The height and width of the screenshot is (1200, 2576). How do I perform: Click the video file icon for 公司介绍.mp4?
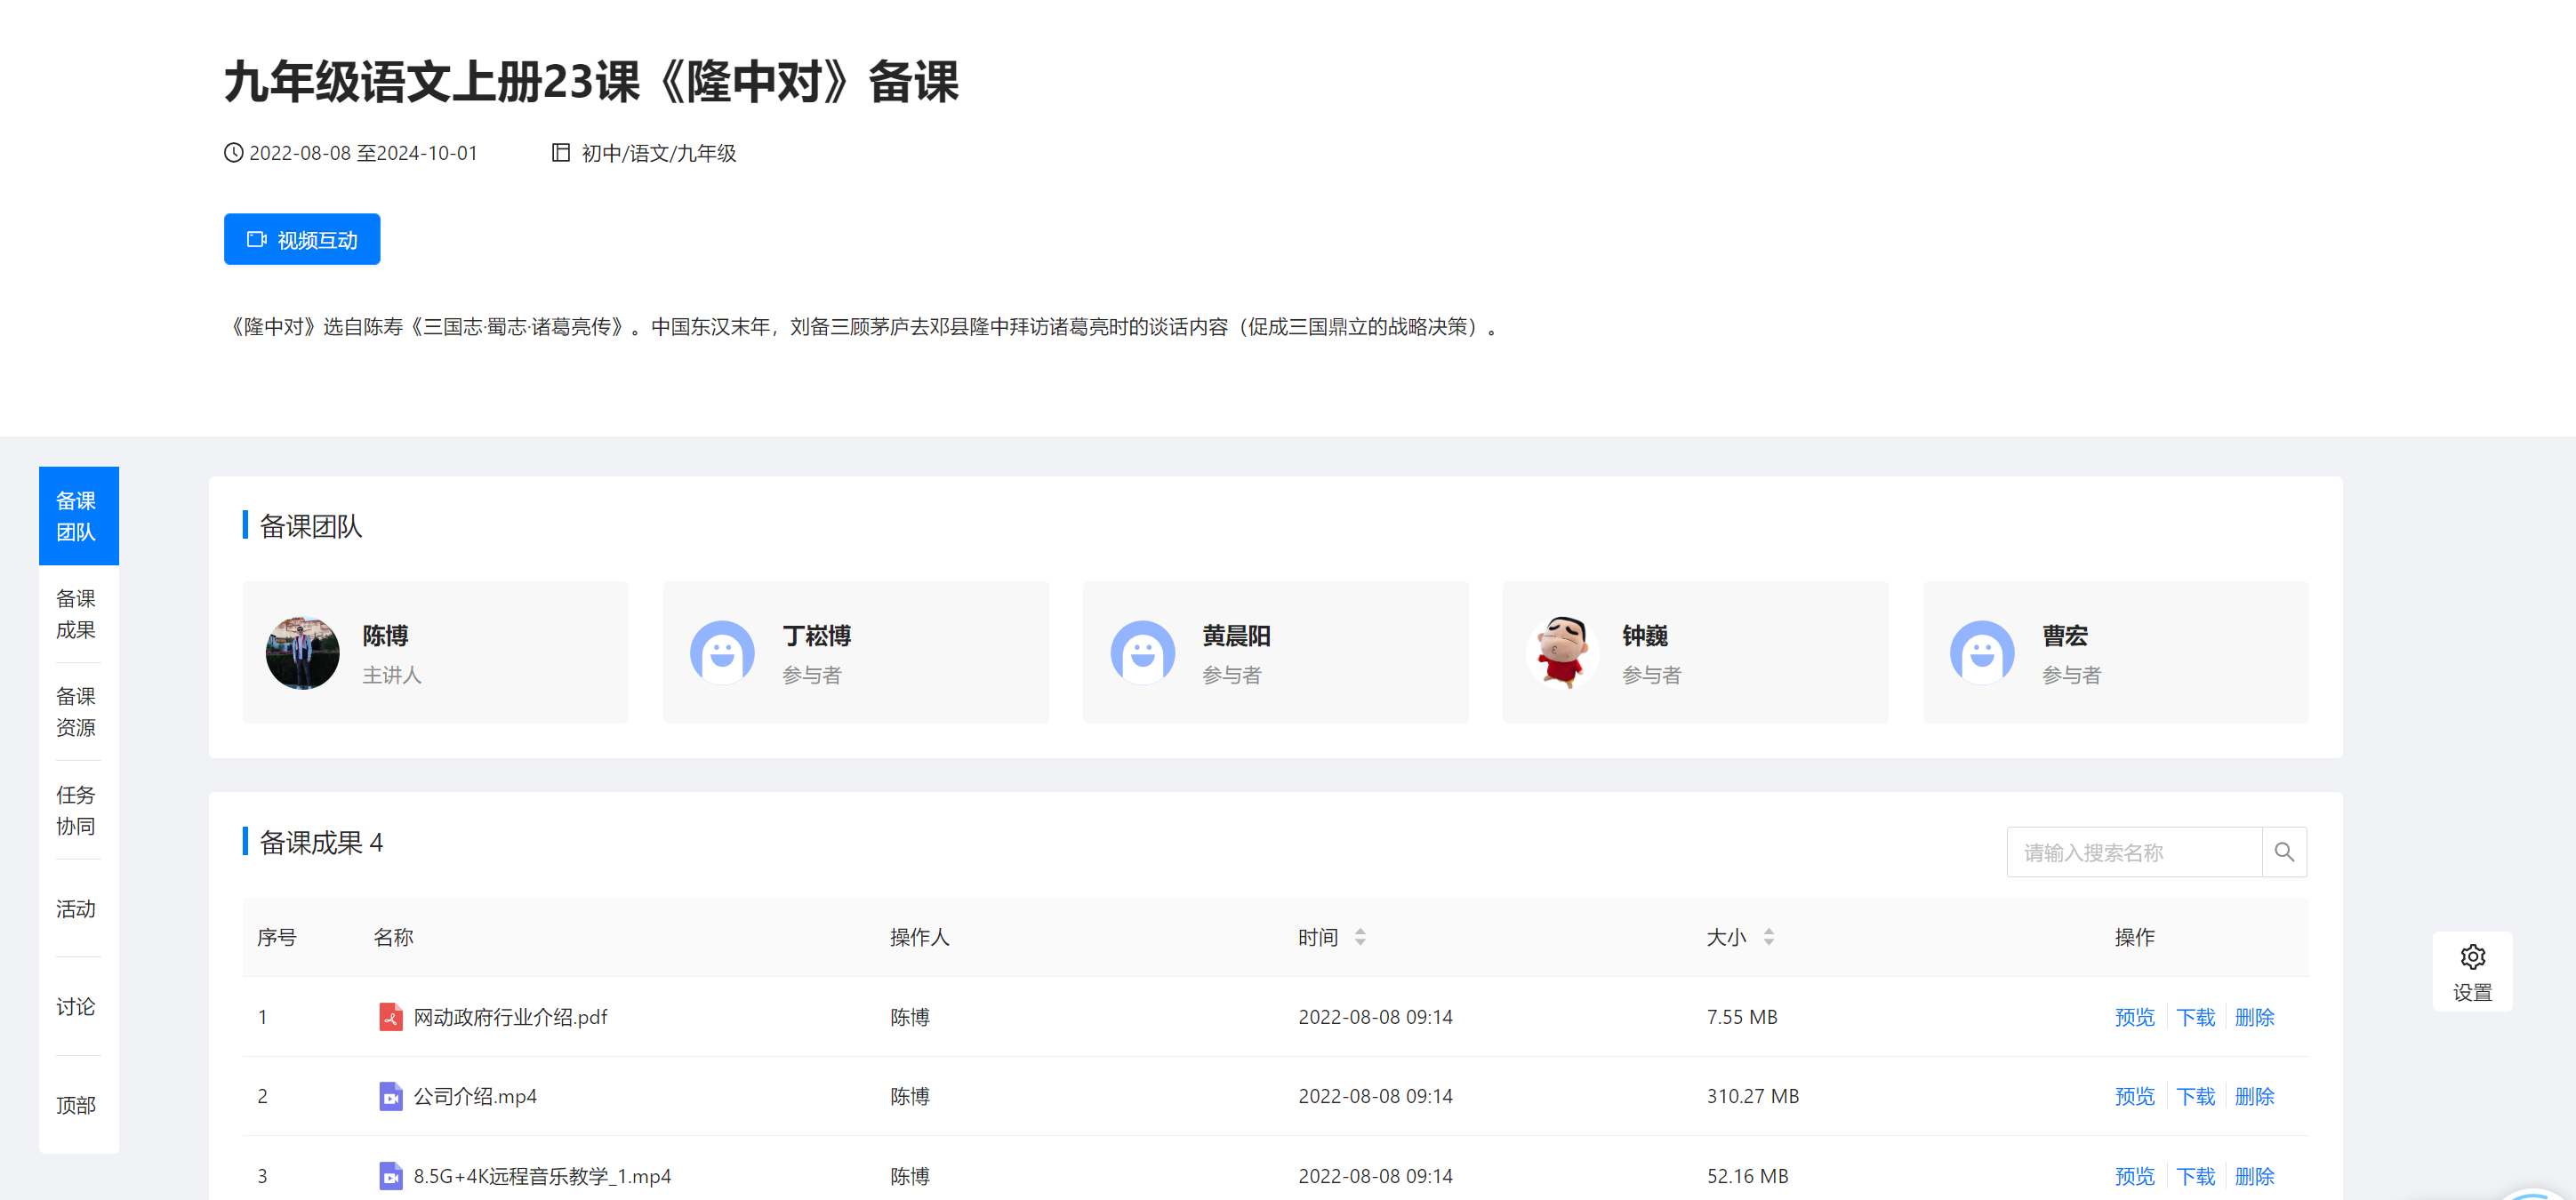tap(390, 1096)
